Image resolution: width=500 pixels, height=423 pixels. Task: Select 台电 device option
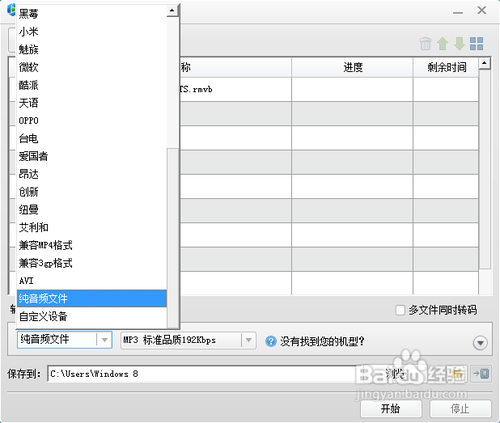(92, 138)
